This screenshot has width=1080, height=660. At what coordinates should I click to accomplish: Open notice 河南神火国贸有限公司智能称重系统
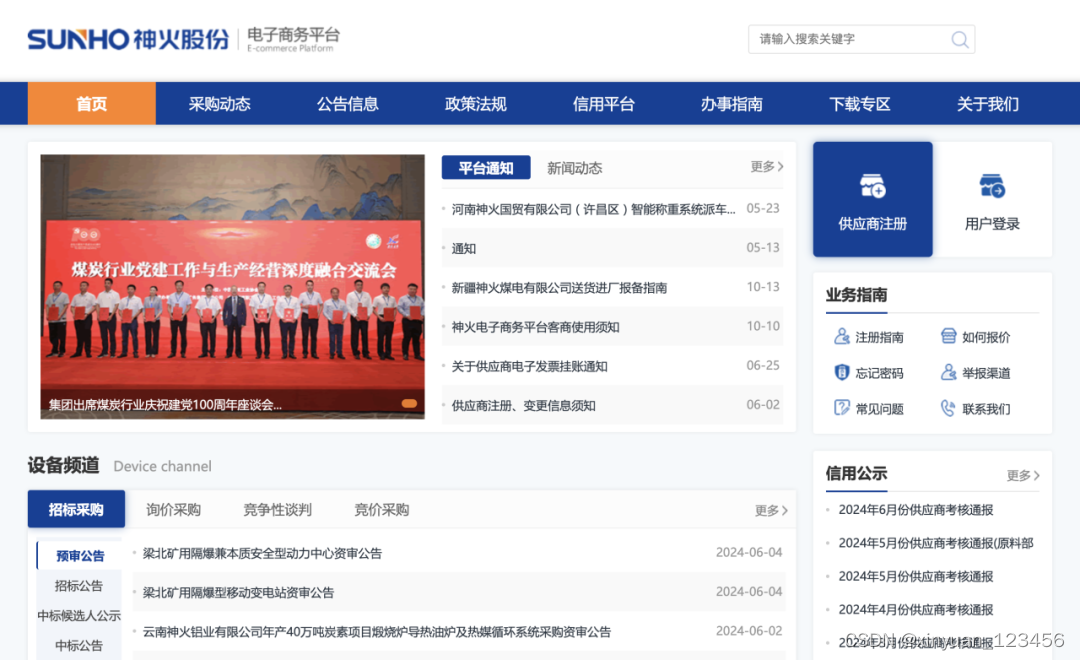(593, 209)
